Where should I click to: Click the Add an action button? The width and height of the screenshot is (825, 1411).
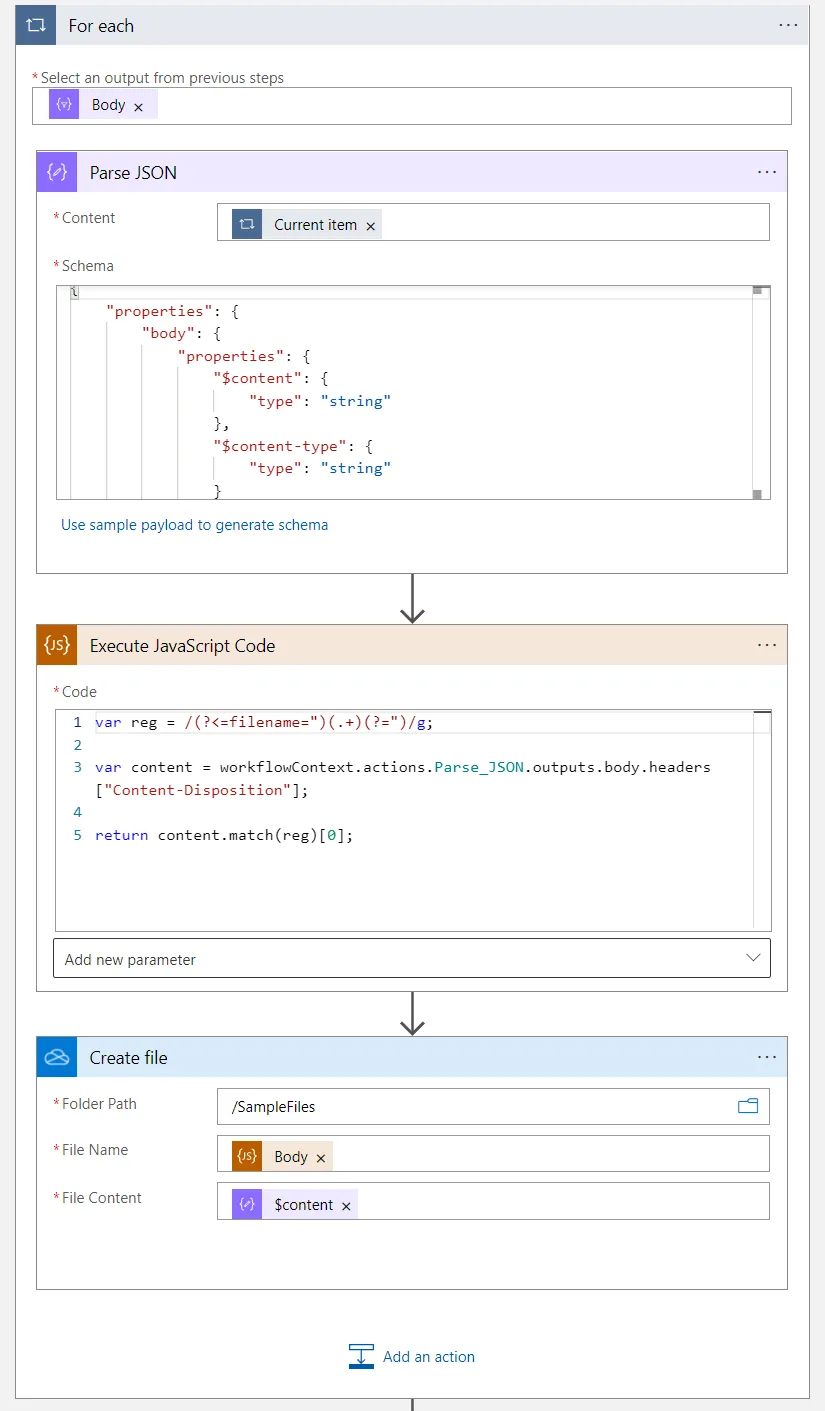(x=430, y=1356)
